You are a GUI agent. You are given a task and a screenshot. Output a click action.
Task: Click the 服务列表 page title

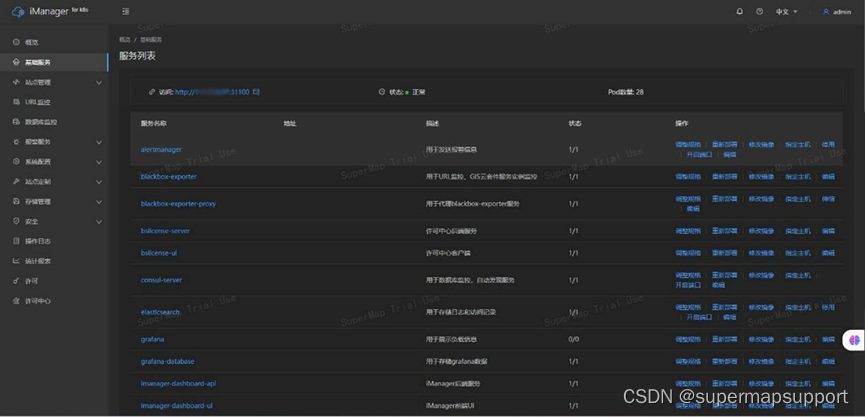click(137, 56)
